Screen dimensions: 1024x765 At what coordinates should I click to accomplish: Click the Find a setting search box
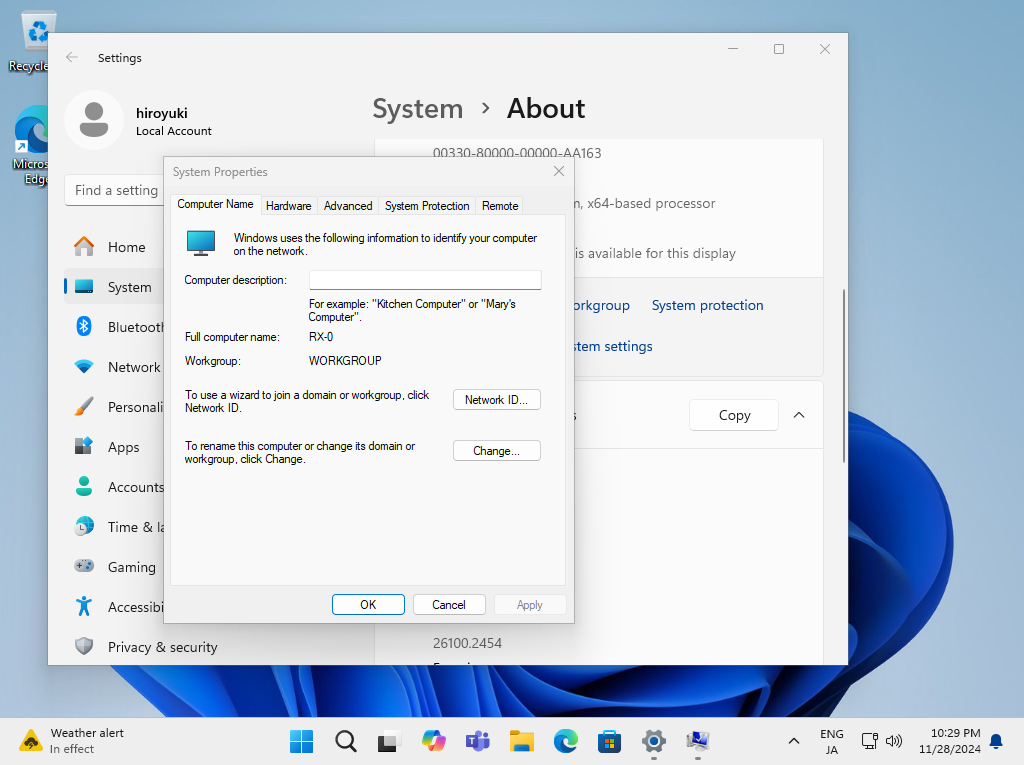114,190
